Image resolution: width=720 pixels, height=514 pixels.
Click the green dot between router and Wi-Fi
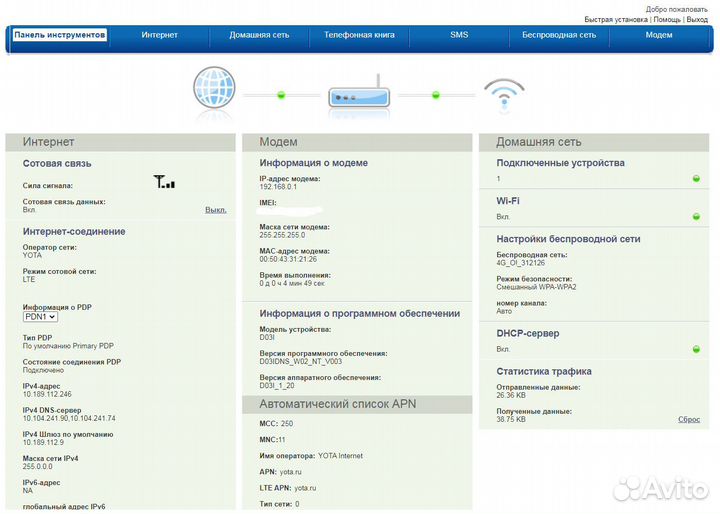tap(436, 95)
